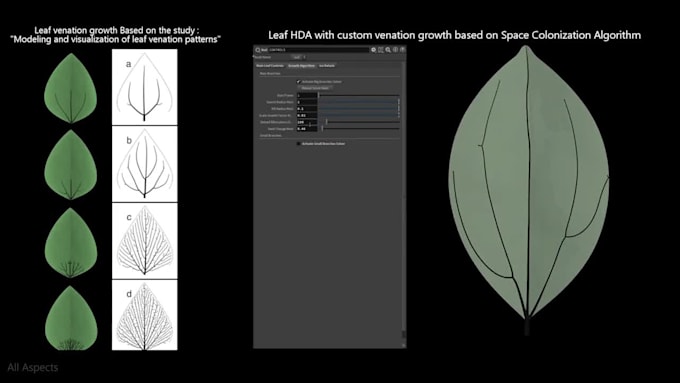
Task: Click the venation diagram labeled c
Action: pyautogui.click(x=144, y=241)
